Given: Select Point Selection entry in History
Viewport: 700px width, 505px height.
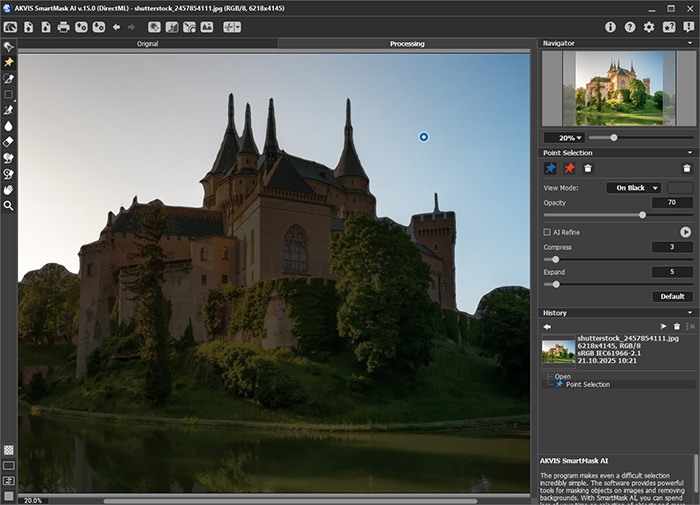Looking at the screenshot, I should 587,384.
